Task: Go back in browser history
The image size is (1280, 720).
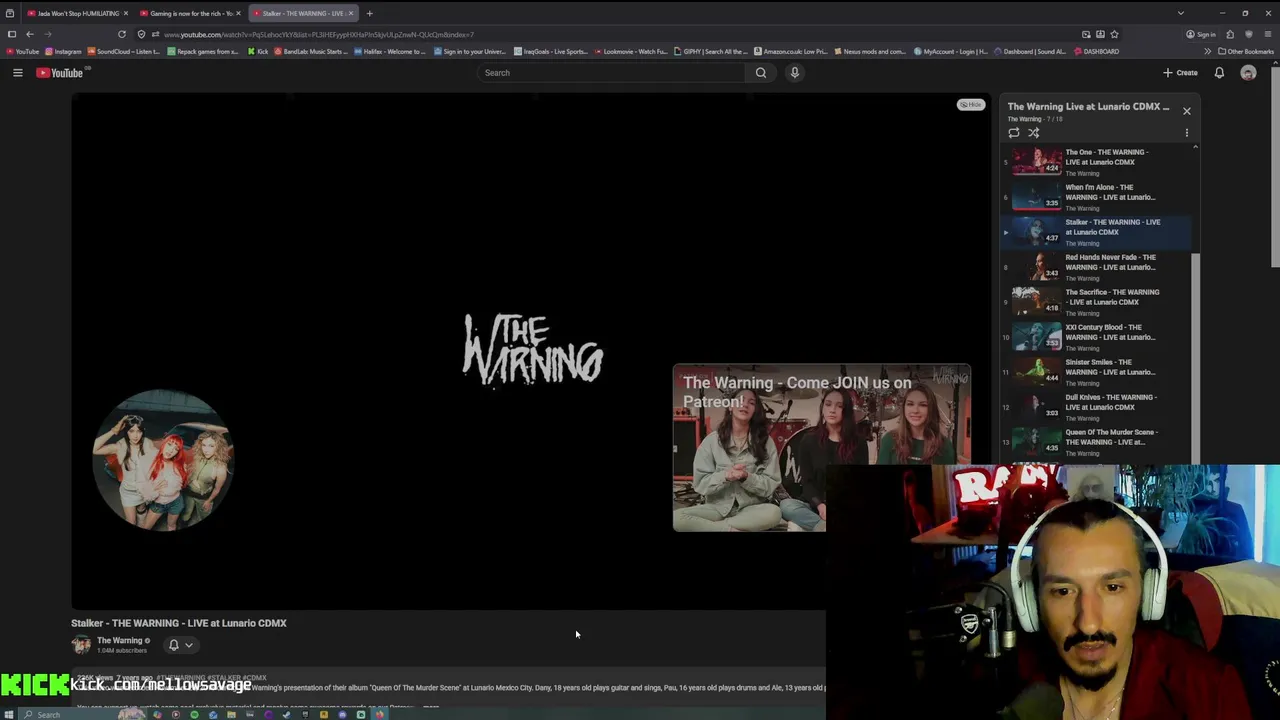Action: tap(29, 34)
